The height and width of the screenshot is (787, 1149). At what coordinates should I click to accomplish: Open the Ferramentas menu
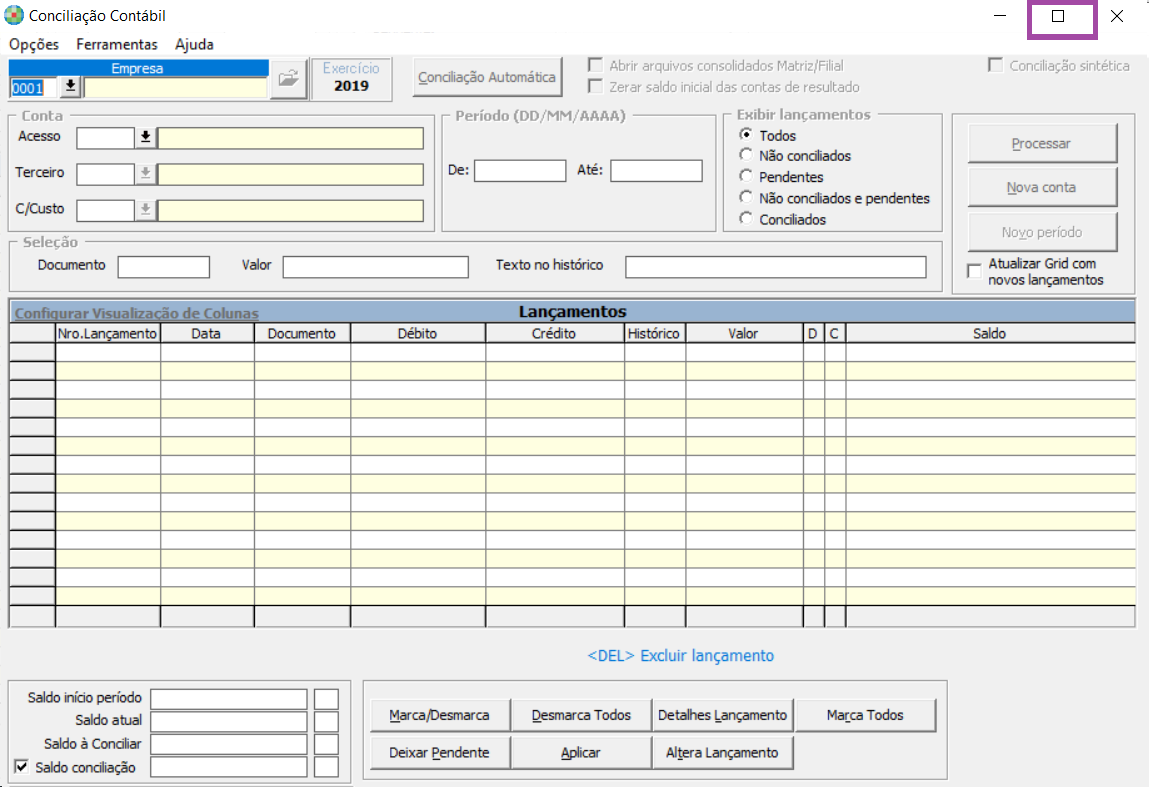pos(117,45)
